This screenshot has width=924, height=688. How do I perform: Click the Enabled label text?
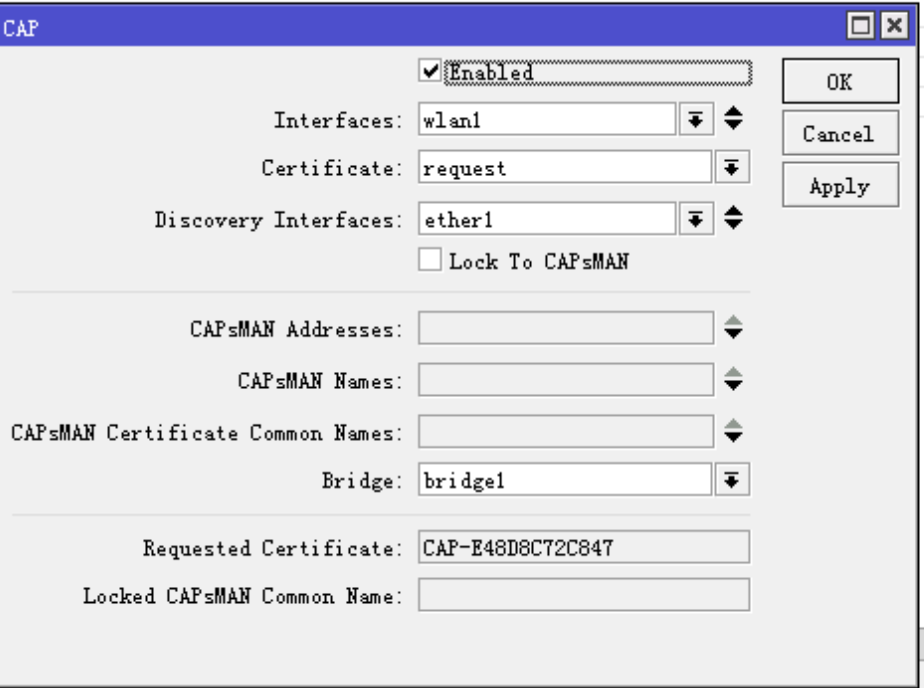(x=491, y=72)
